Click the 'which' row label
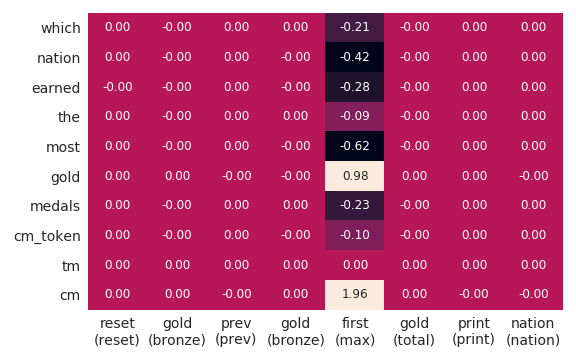Image resolution: width=576 pixels, height=360 pixels. (x=61, y=28)
